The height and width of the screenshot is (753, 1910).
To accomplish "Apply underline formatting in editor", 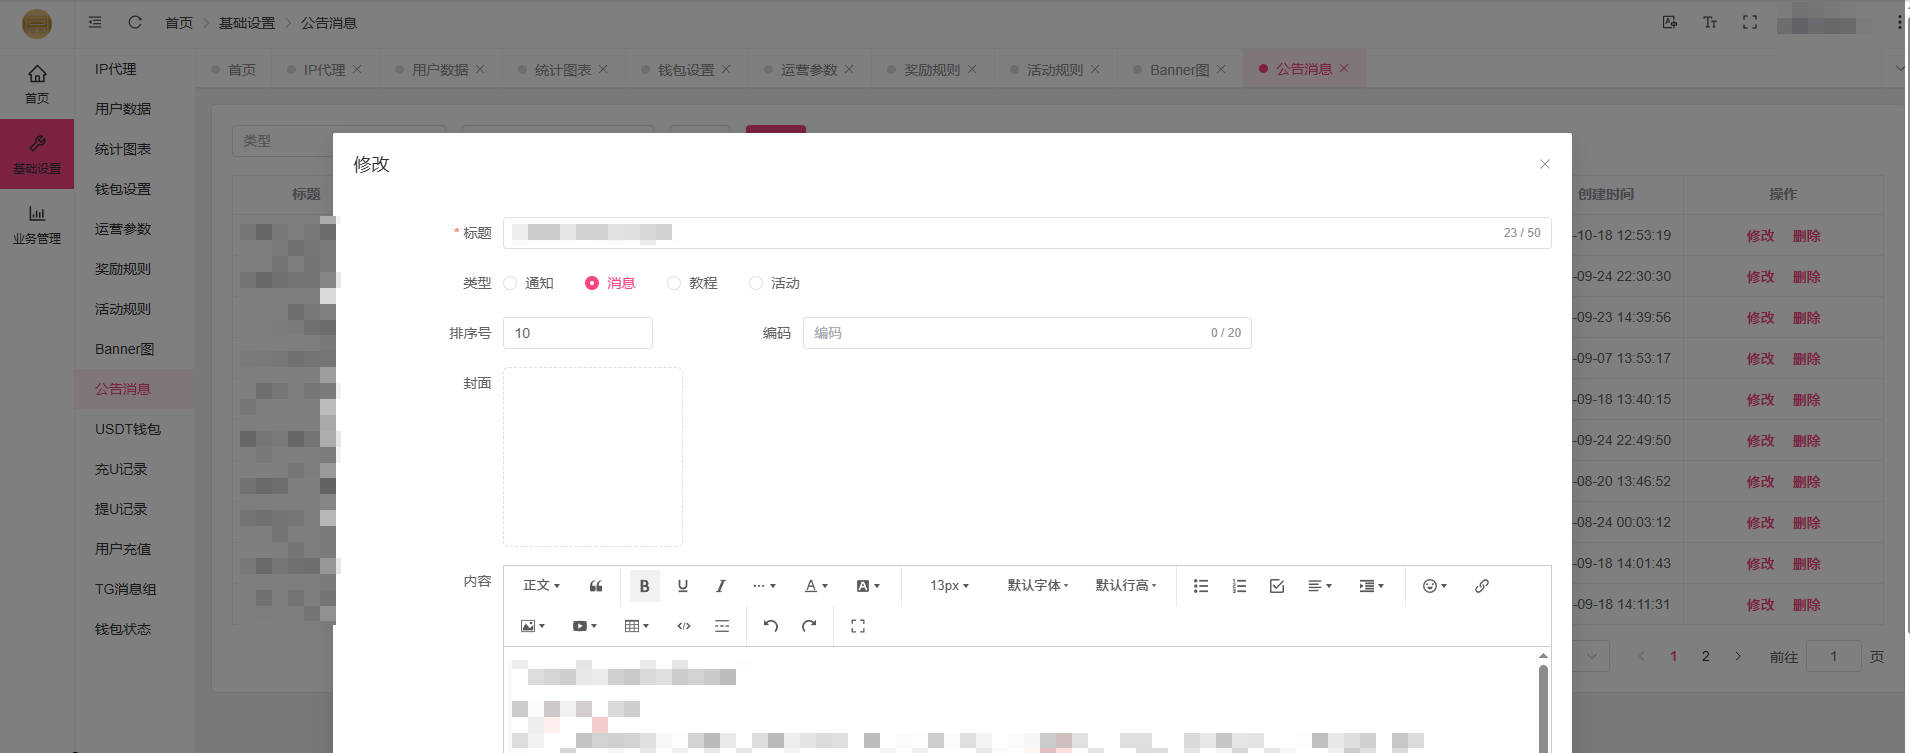I will [683, 586].
